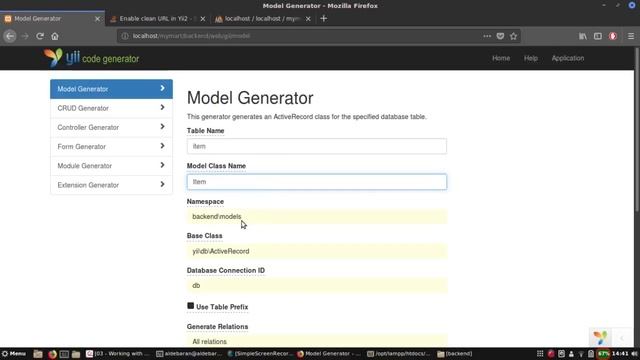
Task: Focus the Model Class Name input field
Action: tap(317, 182)
